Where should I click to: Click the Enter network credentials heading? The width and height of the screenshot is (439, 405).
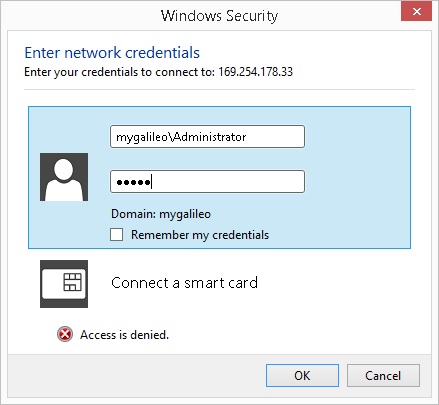tap(112, 53)
